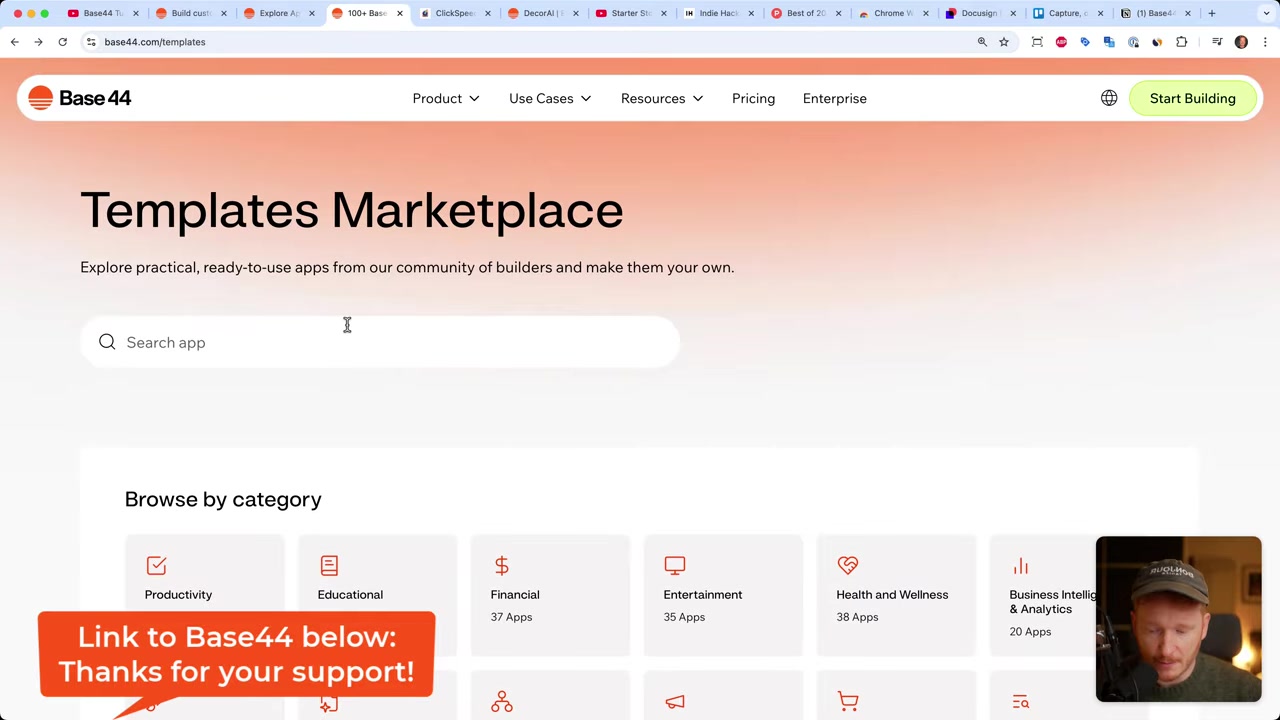Open the Chrome three-dot menu
Viewport: 1280px width, 720px height.
point(1265,42)
